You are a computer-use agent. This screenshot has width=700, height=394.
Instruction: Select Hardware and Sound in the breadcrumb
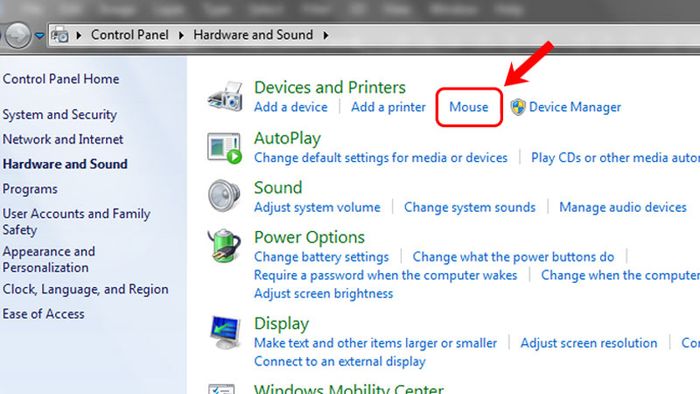click(x=253, y=35)
